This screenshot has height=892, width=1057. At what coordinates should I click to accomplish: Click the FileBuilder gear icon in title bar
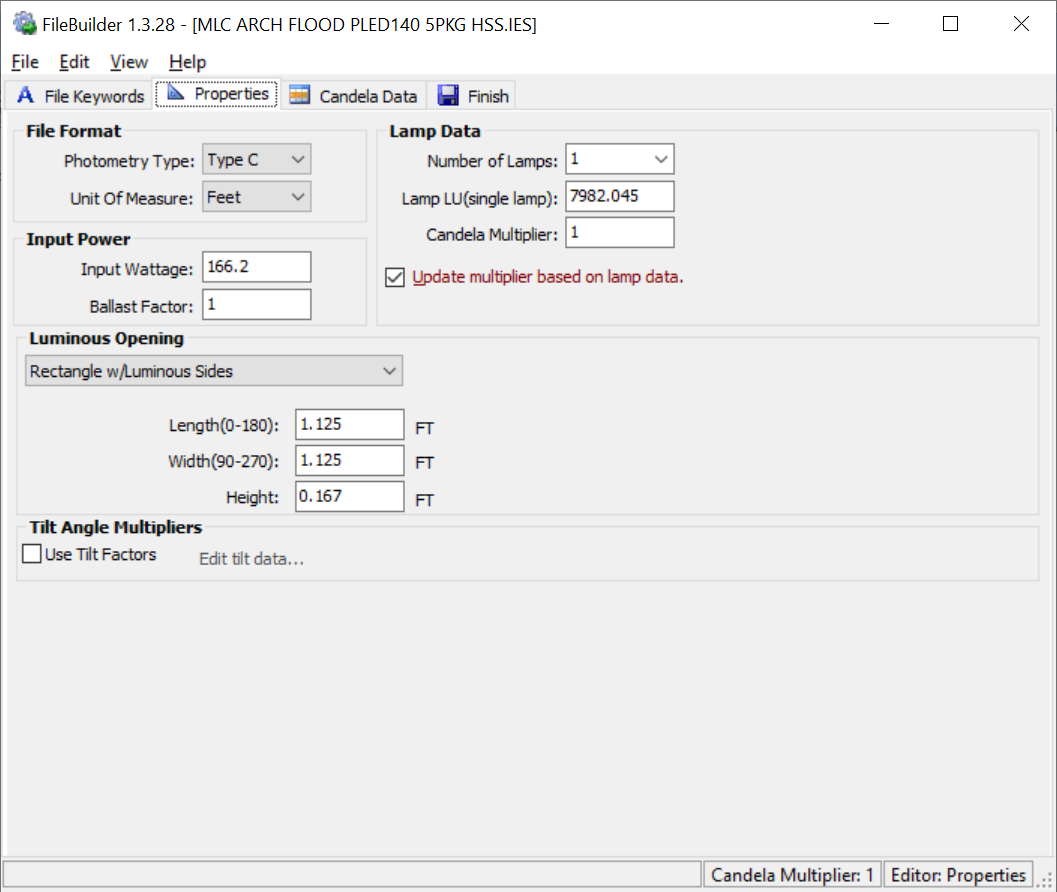pyautogui.click(x=24, y=24)
